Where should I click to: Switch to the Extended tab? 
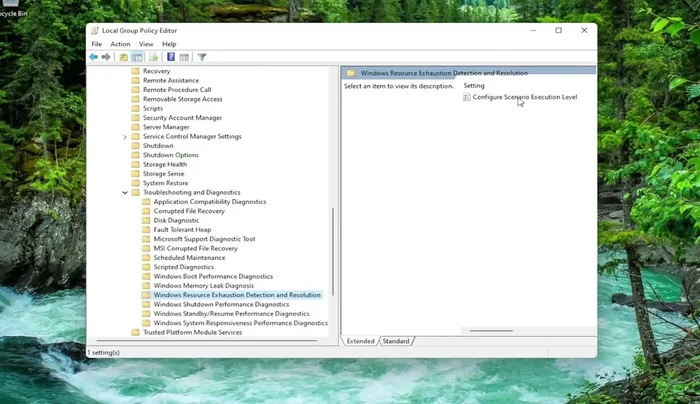pos(360,341)
